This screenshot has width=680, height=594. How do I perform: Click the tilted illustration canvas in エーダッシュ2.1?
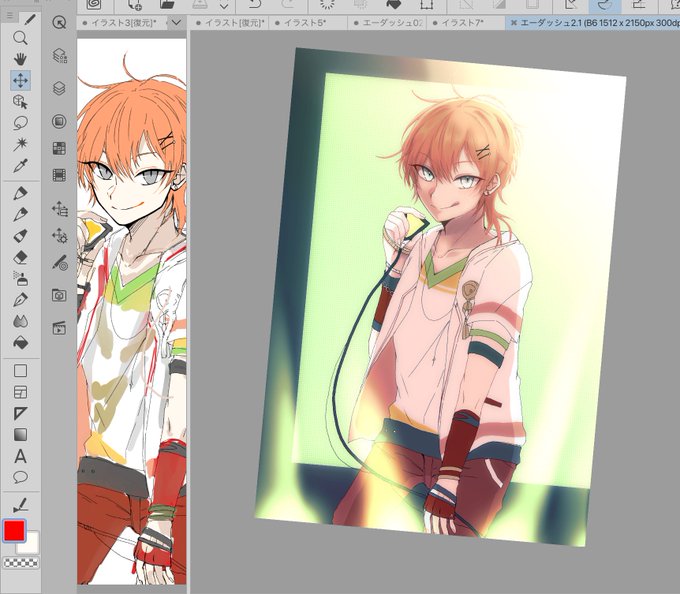point(439,297)
